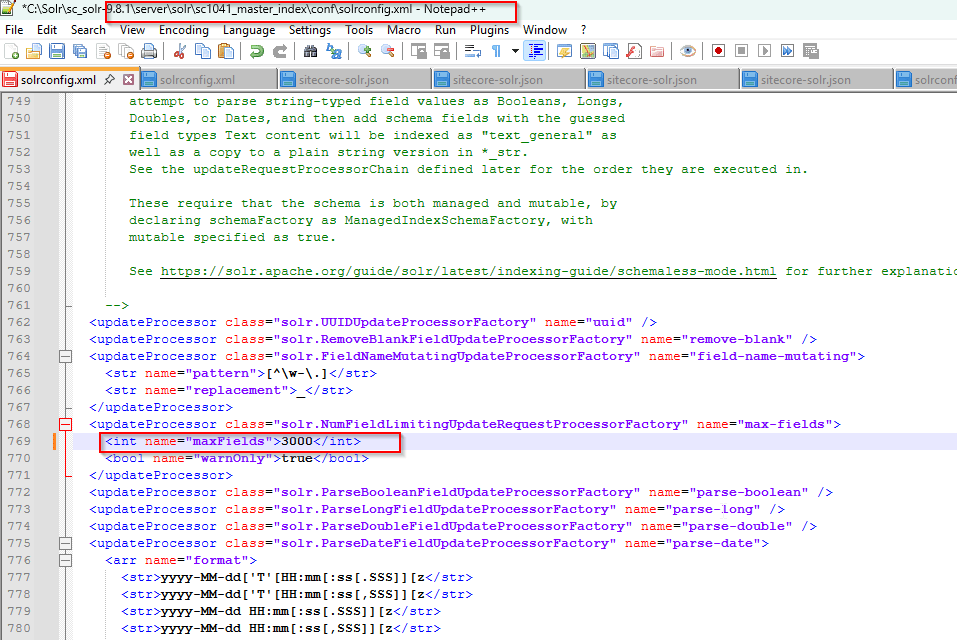
Task: Toggle monitoring with the eye icon
Action: (x=688, y=51)
